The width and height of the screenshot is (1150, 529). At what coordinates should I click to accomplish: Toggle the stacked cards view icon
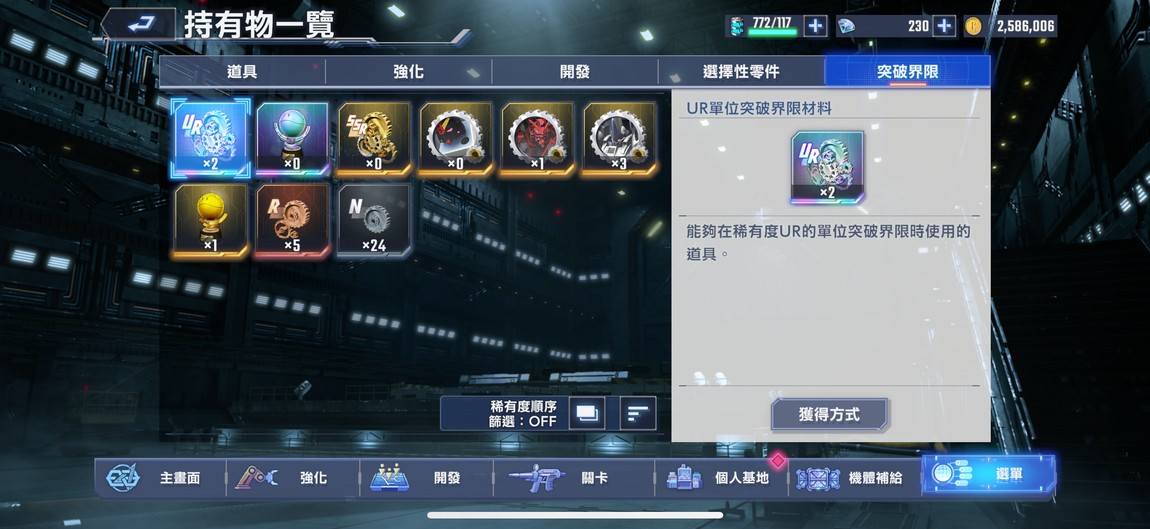(587, 413)
